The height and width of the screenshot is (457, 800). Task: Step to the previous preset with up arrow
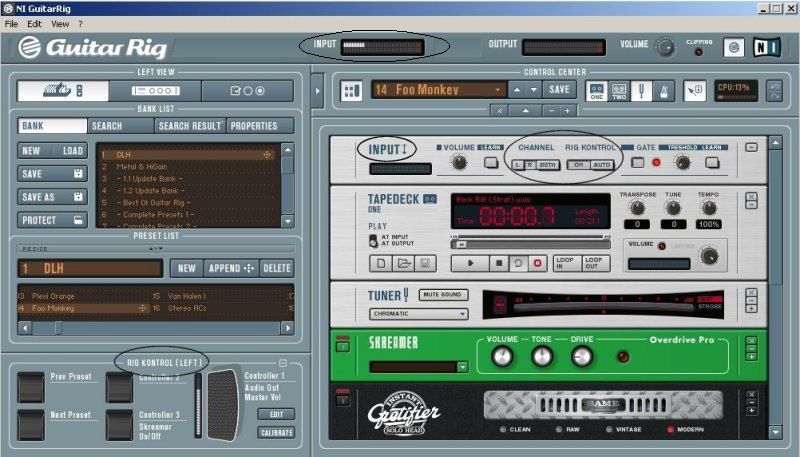coord(517,90)
